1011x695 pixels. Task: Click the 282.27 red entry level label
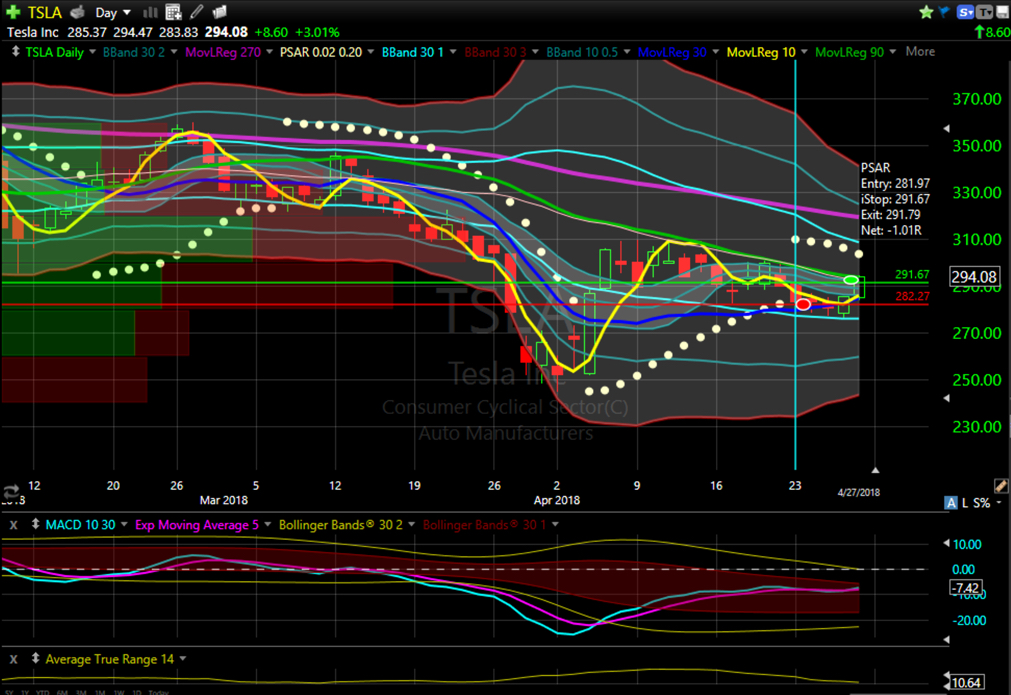[912, 297]
